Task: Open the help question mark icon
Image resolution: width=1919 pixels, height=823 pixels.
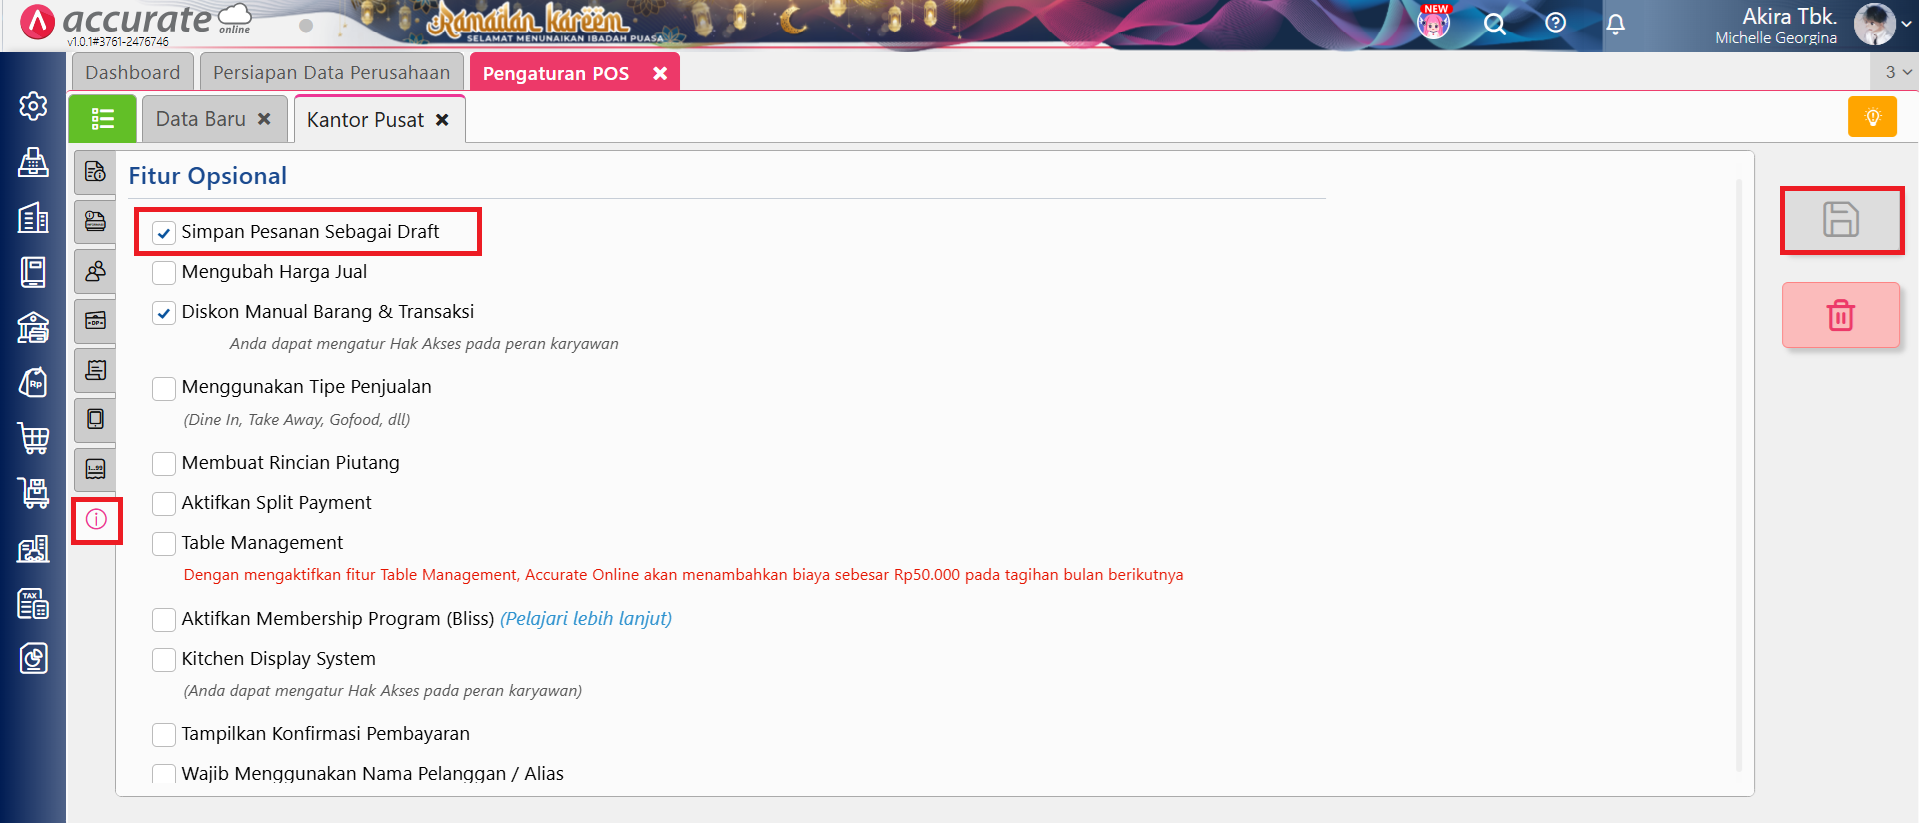Action: [1555, 23]
